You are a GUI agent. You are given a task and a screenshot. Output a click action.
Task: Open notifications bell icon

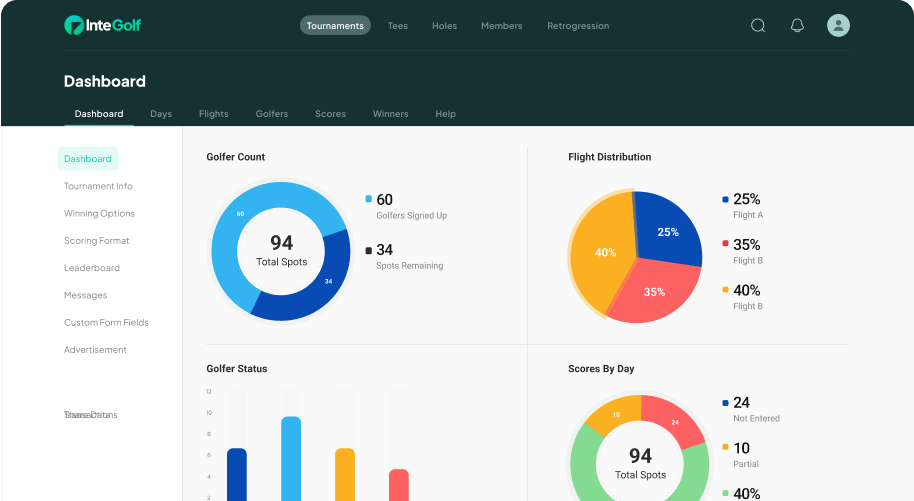(x=797, y=25)
